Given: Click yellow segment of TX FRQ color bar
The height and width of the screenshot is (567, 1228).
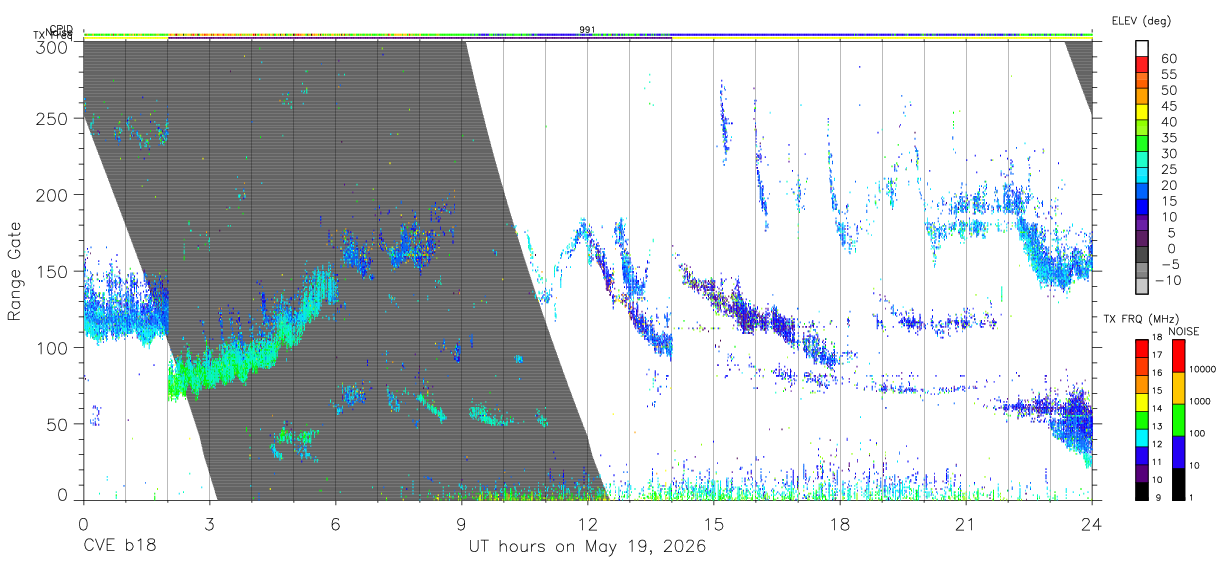Looking at the screenshot, I should click(x=1142, y=402).
